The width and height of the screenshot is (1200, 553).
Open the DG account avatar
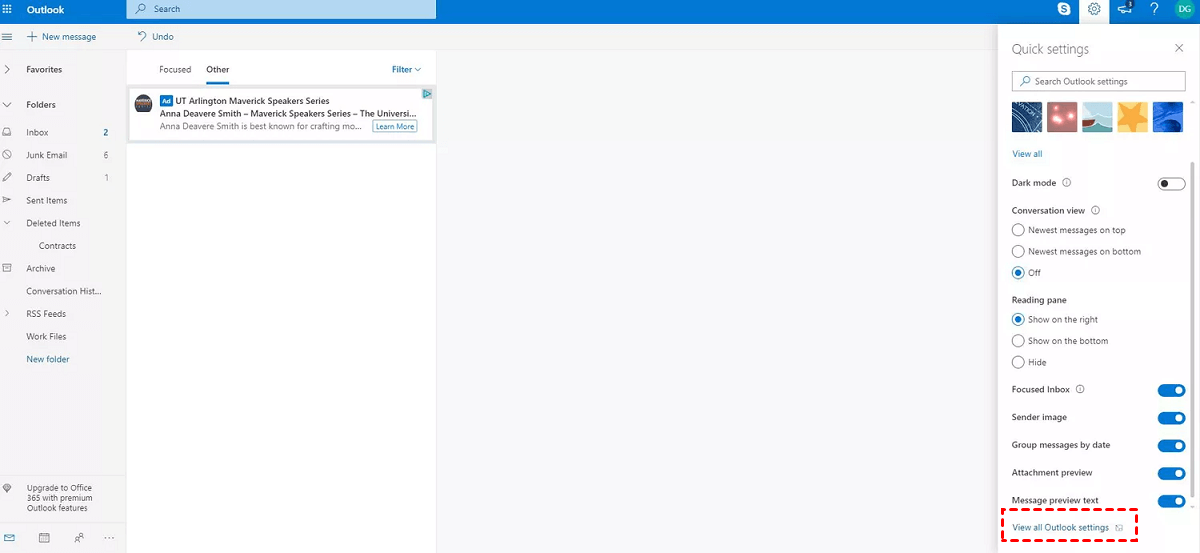(1184, 9)
